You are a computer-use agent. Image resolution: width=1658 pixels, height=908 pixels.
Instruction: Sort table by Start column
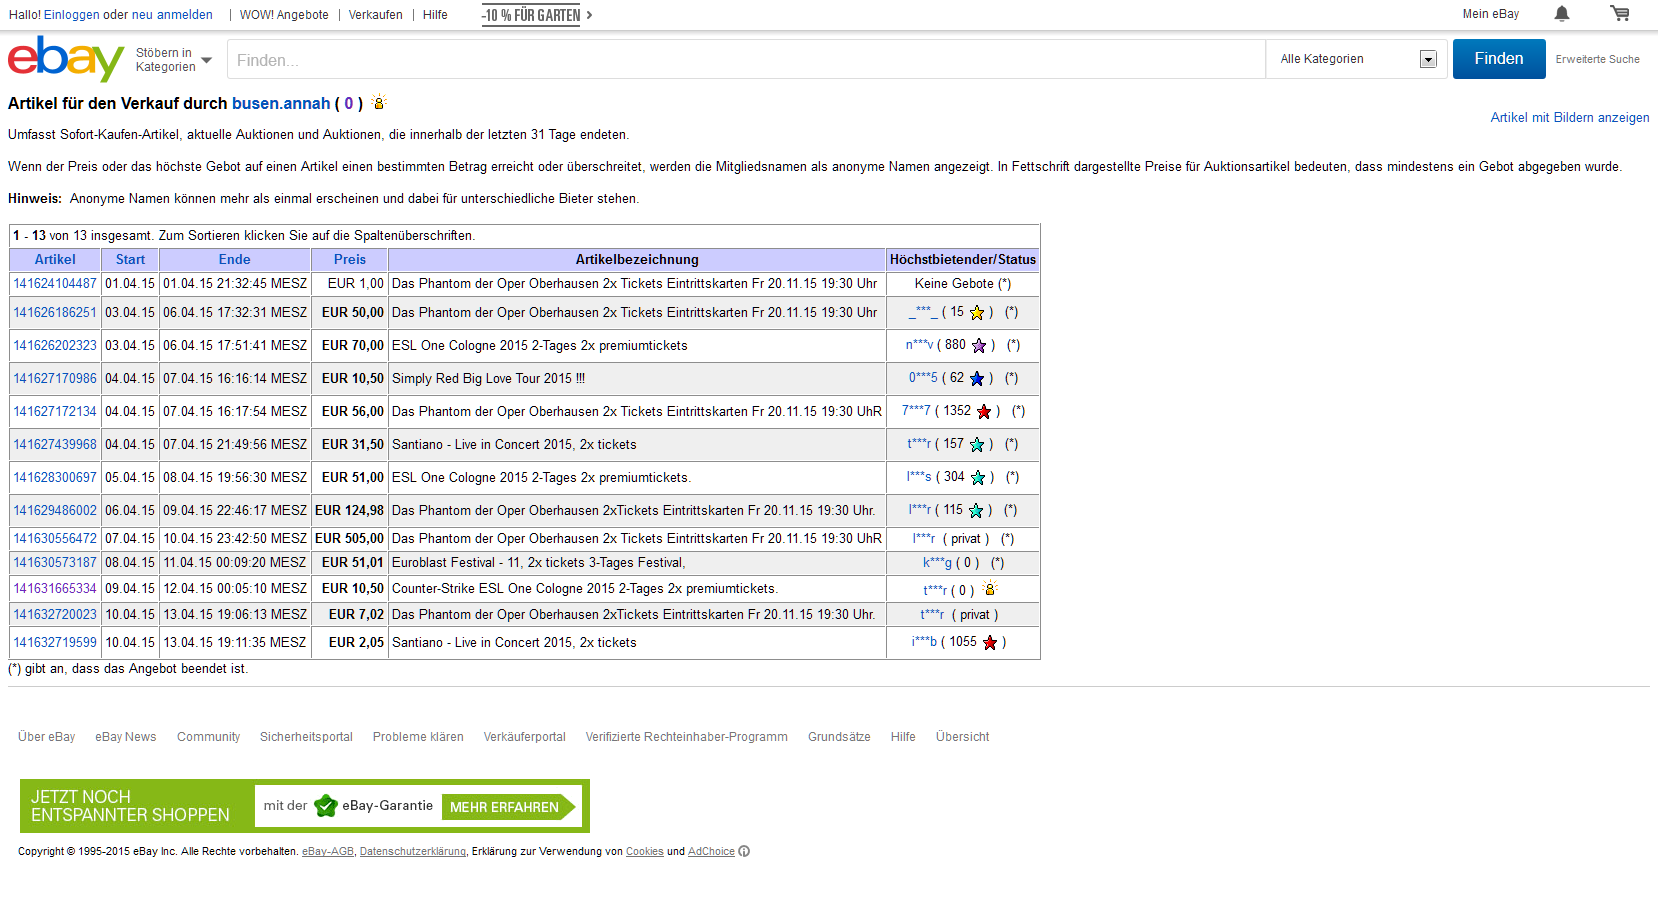(x=130, y=260)
